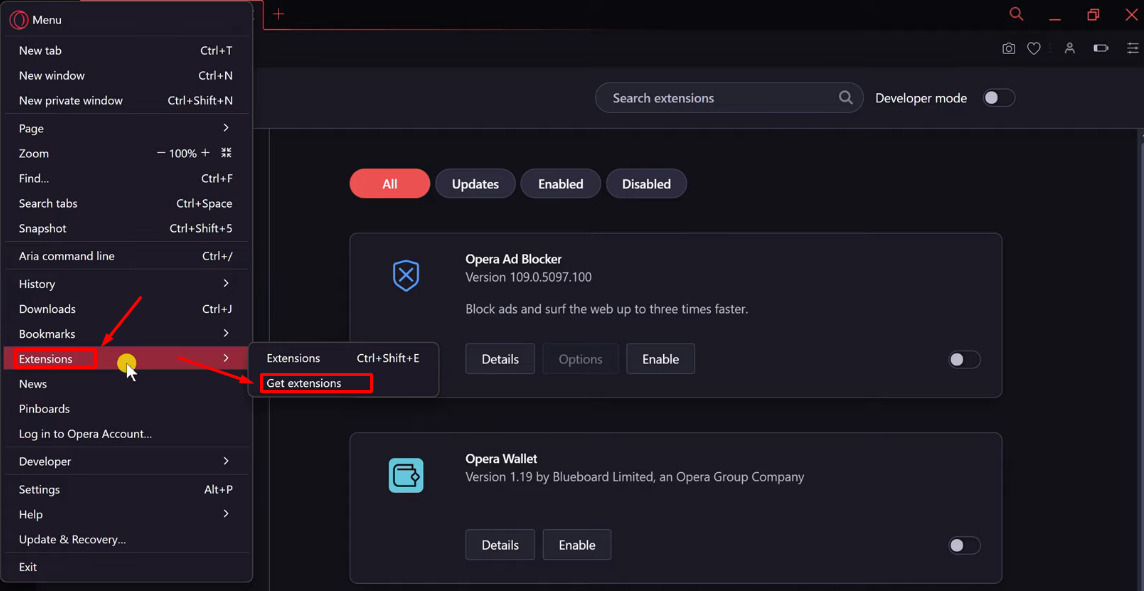Image resolution: width=1144 pixels, height=591 pixels.
Task: Toggle the Opera Ad Blocker switch
Action: pos(964,359)
